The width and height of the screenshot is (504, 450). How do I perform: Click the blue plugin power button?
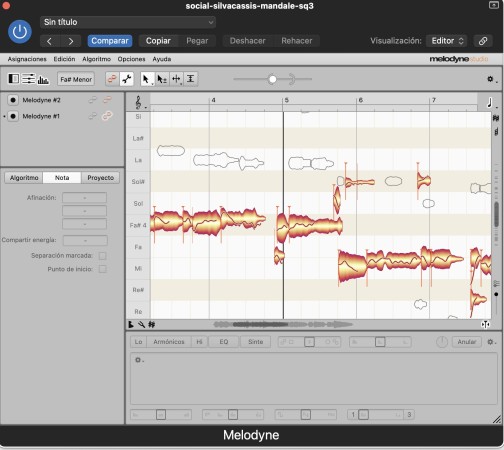tap(20, 32)
